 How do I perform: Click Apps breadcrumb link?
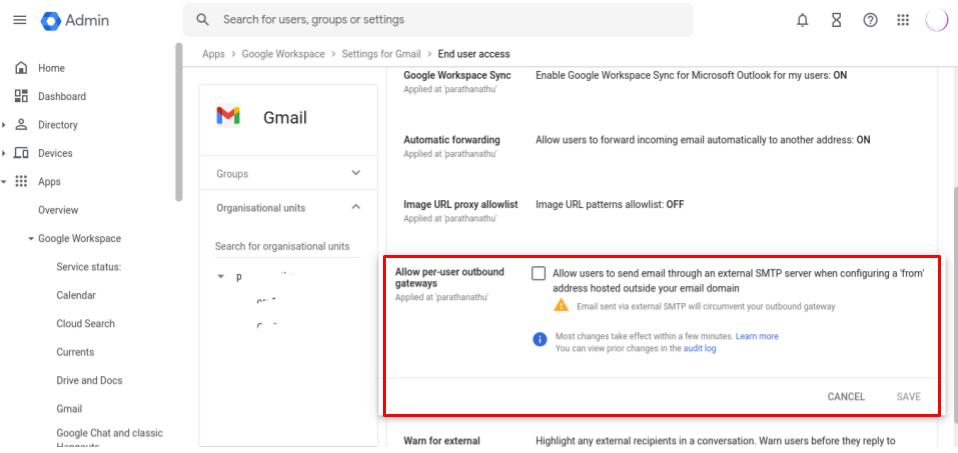tap(213, 54)
